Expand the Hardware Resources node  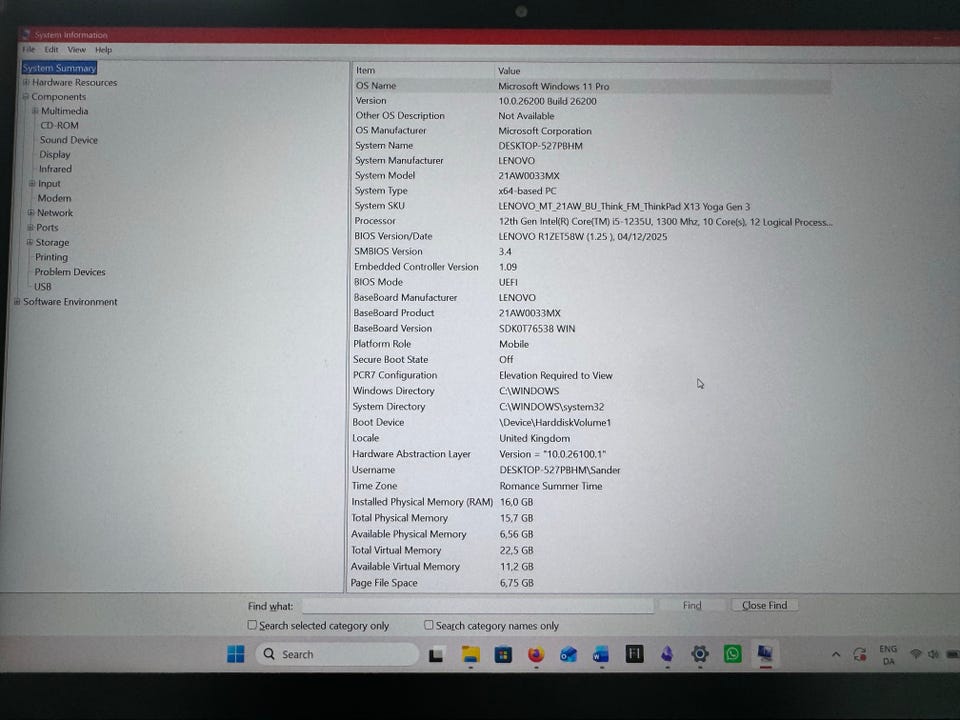pyautogui.click(x=26, y=82)
